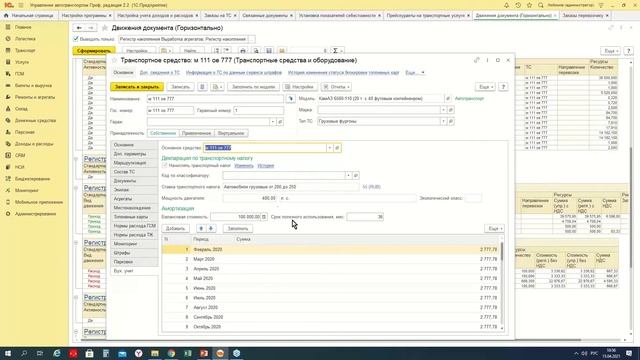Viewport: 640px width, 360px height.
Task: Open favorites star in the top bar
Action: pos(529,5)
